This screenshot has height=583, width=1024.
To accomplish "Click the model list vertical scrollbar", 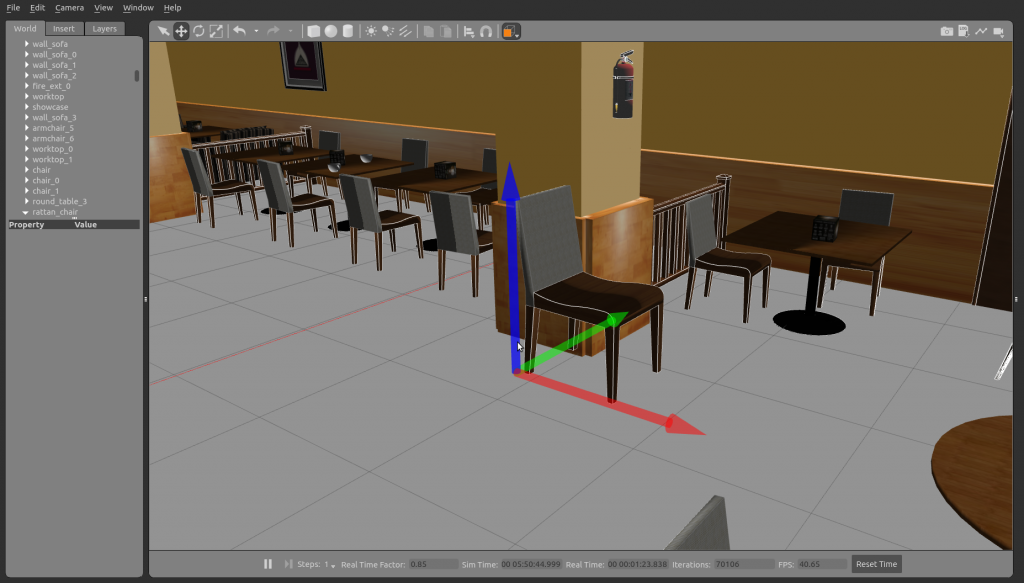I will (137, 76).
